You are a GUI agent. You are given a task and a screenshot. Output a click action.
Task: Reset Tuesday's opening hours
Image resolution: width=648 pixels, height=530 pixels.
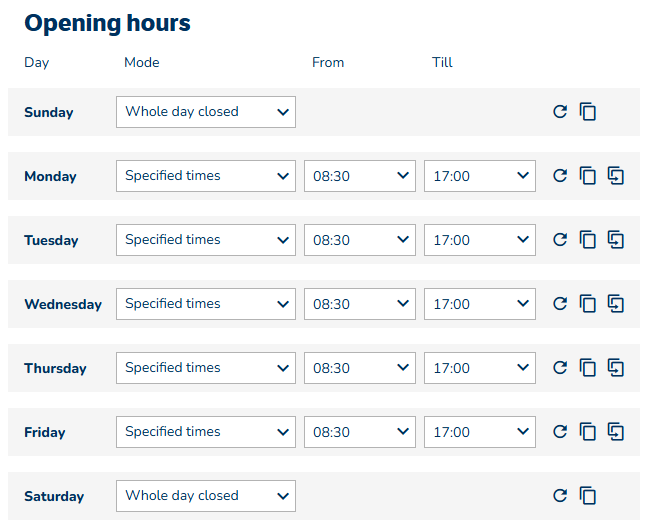click(560, 240)
